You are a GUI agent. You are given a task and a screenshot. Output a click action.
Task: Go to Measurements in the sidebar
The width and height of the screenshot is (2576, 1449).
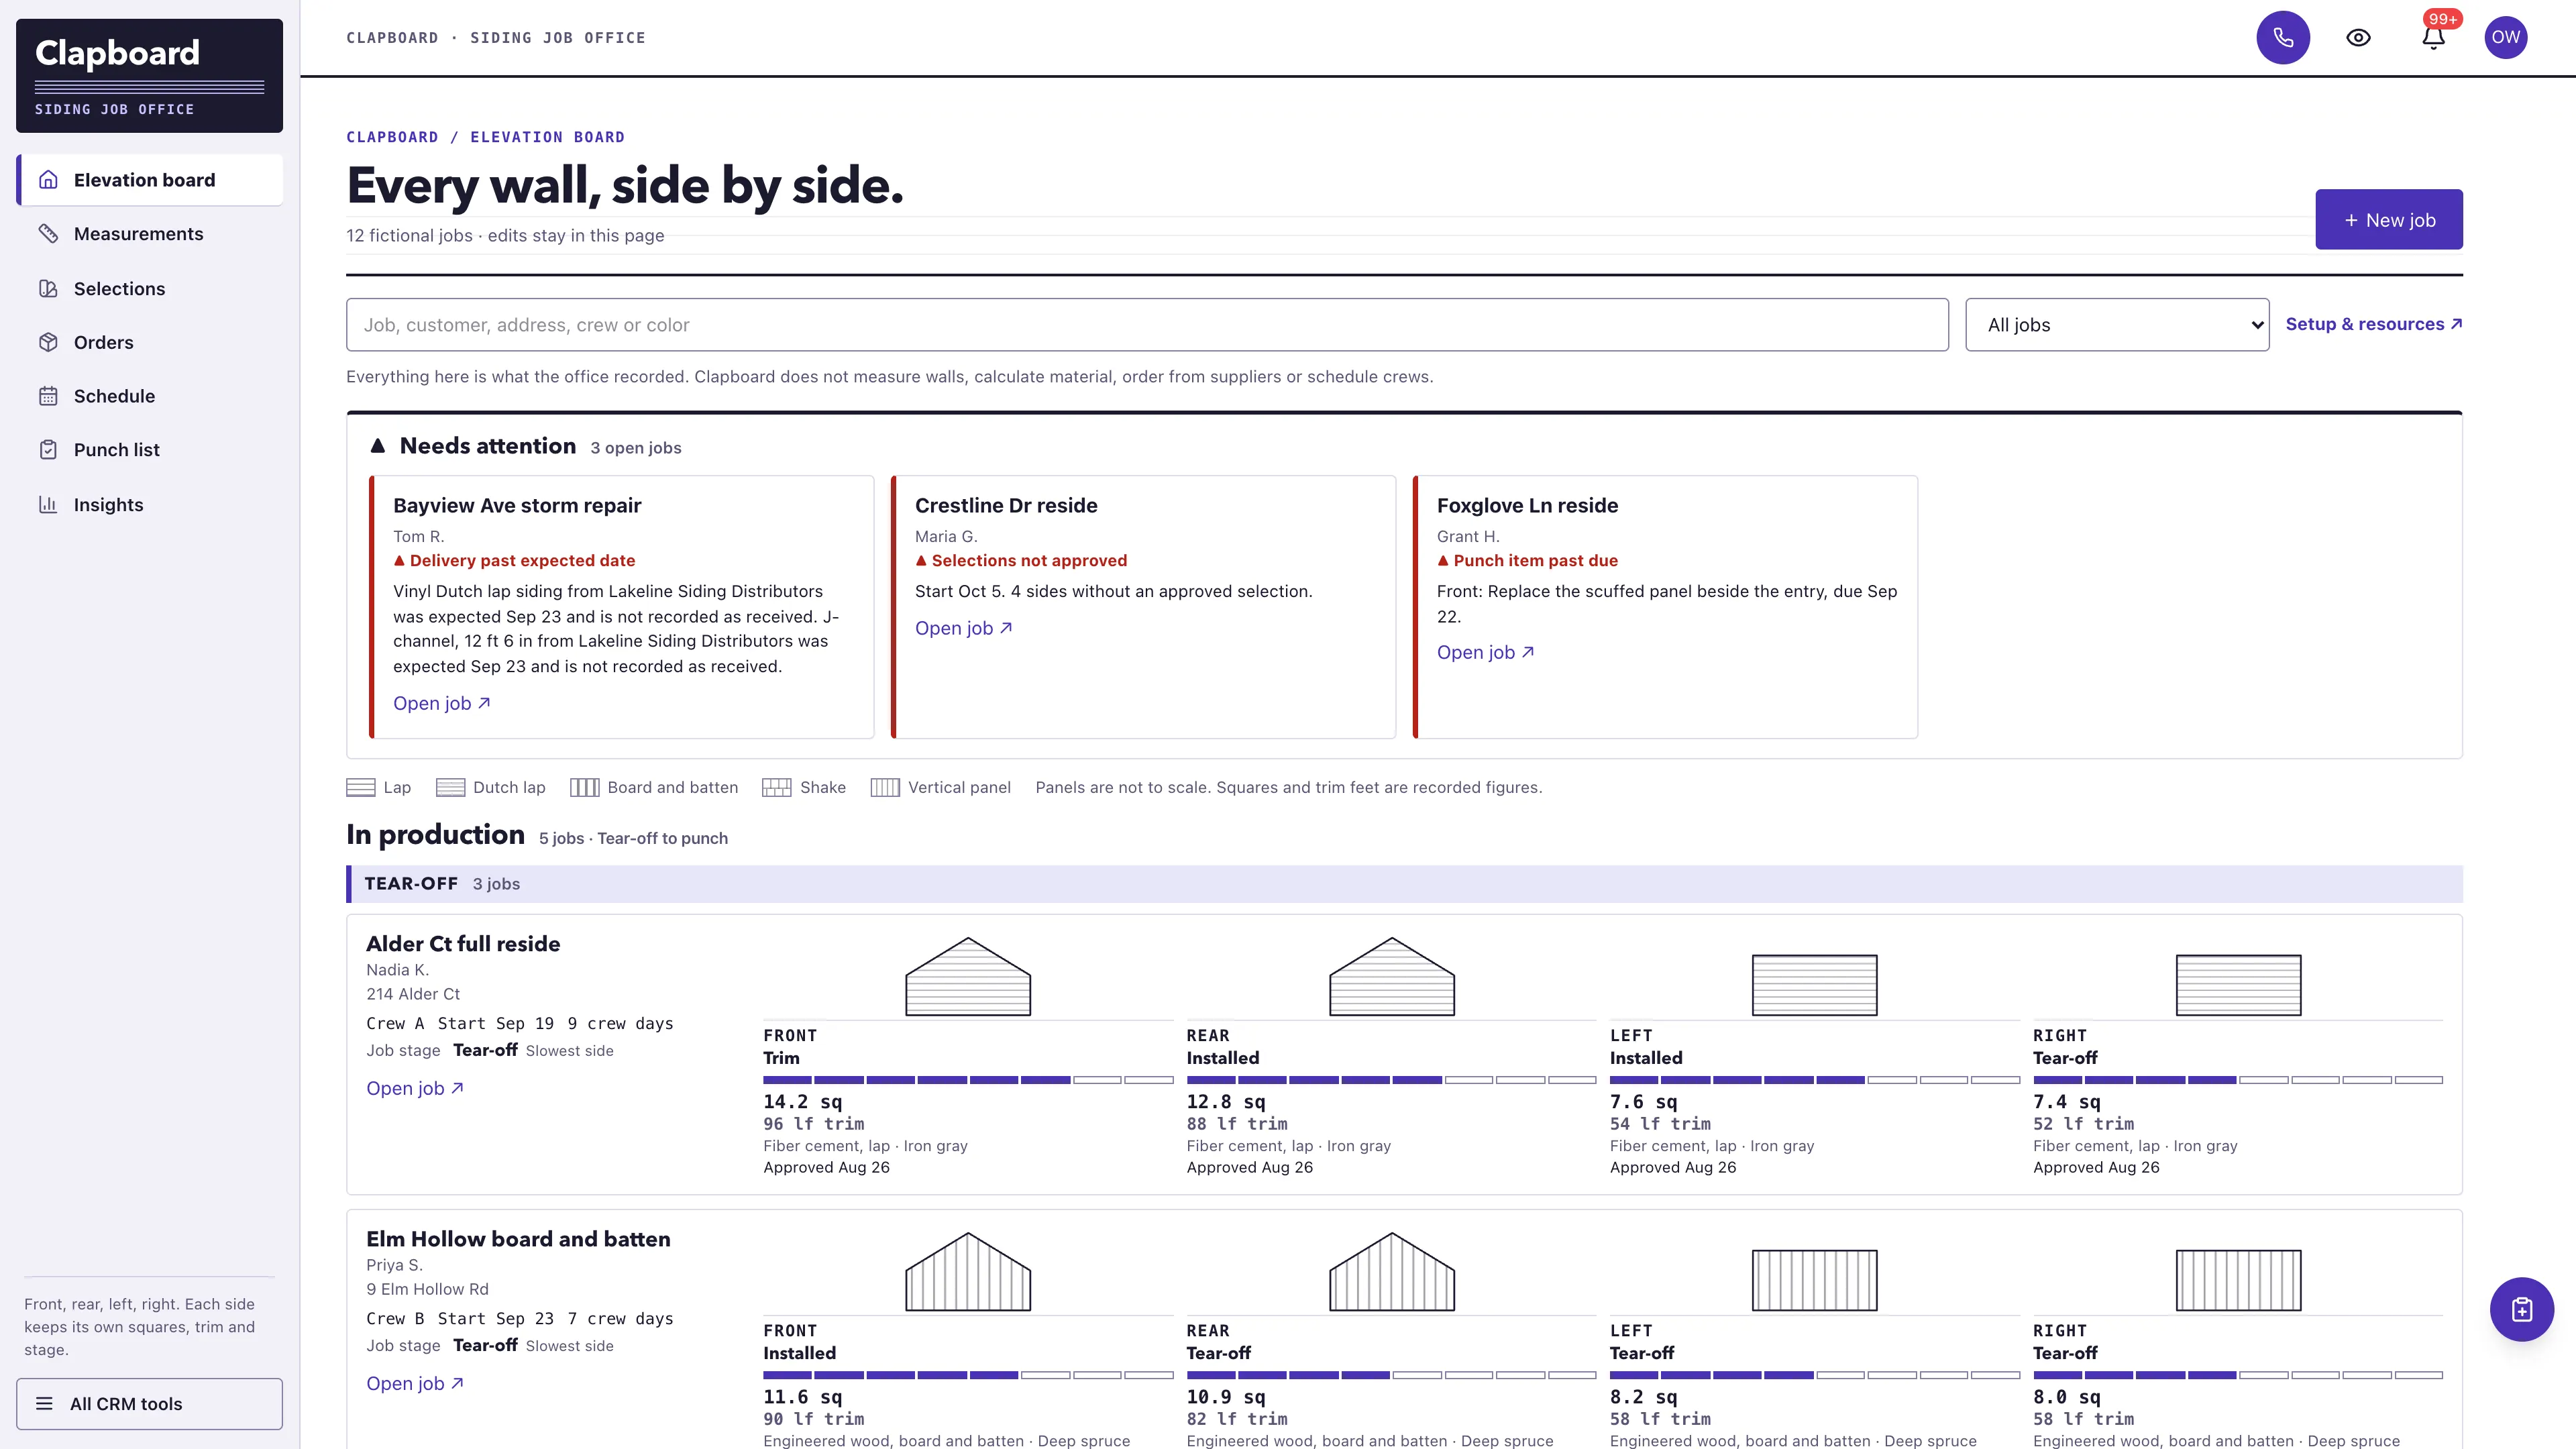click(x=150, y=234)
